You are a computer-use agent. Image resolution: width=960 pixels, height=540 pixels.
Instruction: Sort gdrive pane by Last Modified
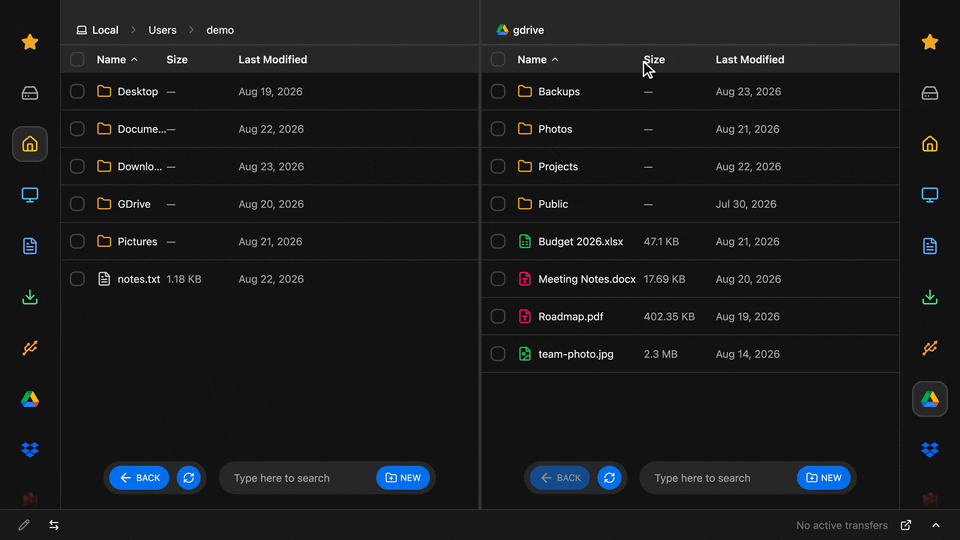(x=749, y=59)
